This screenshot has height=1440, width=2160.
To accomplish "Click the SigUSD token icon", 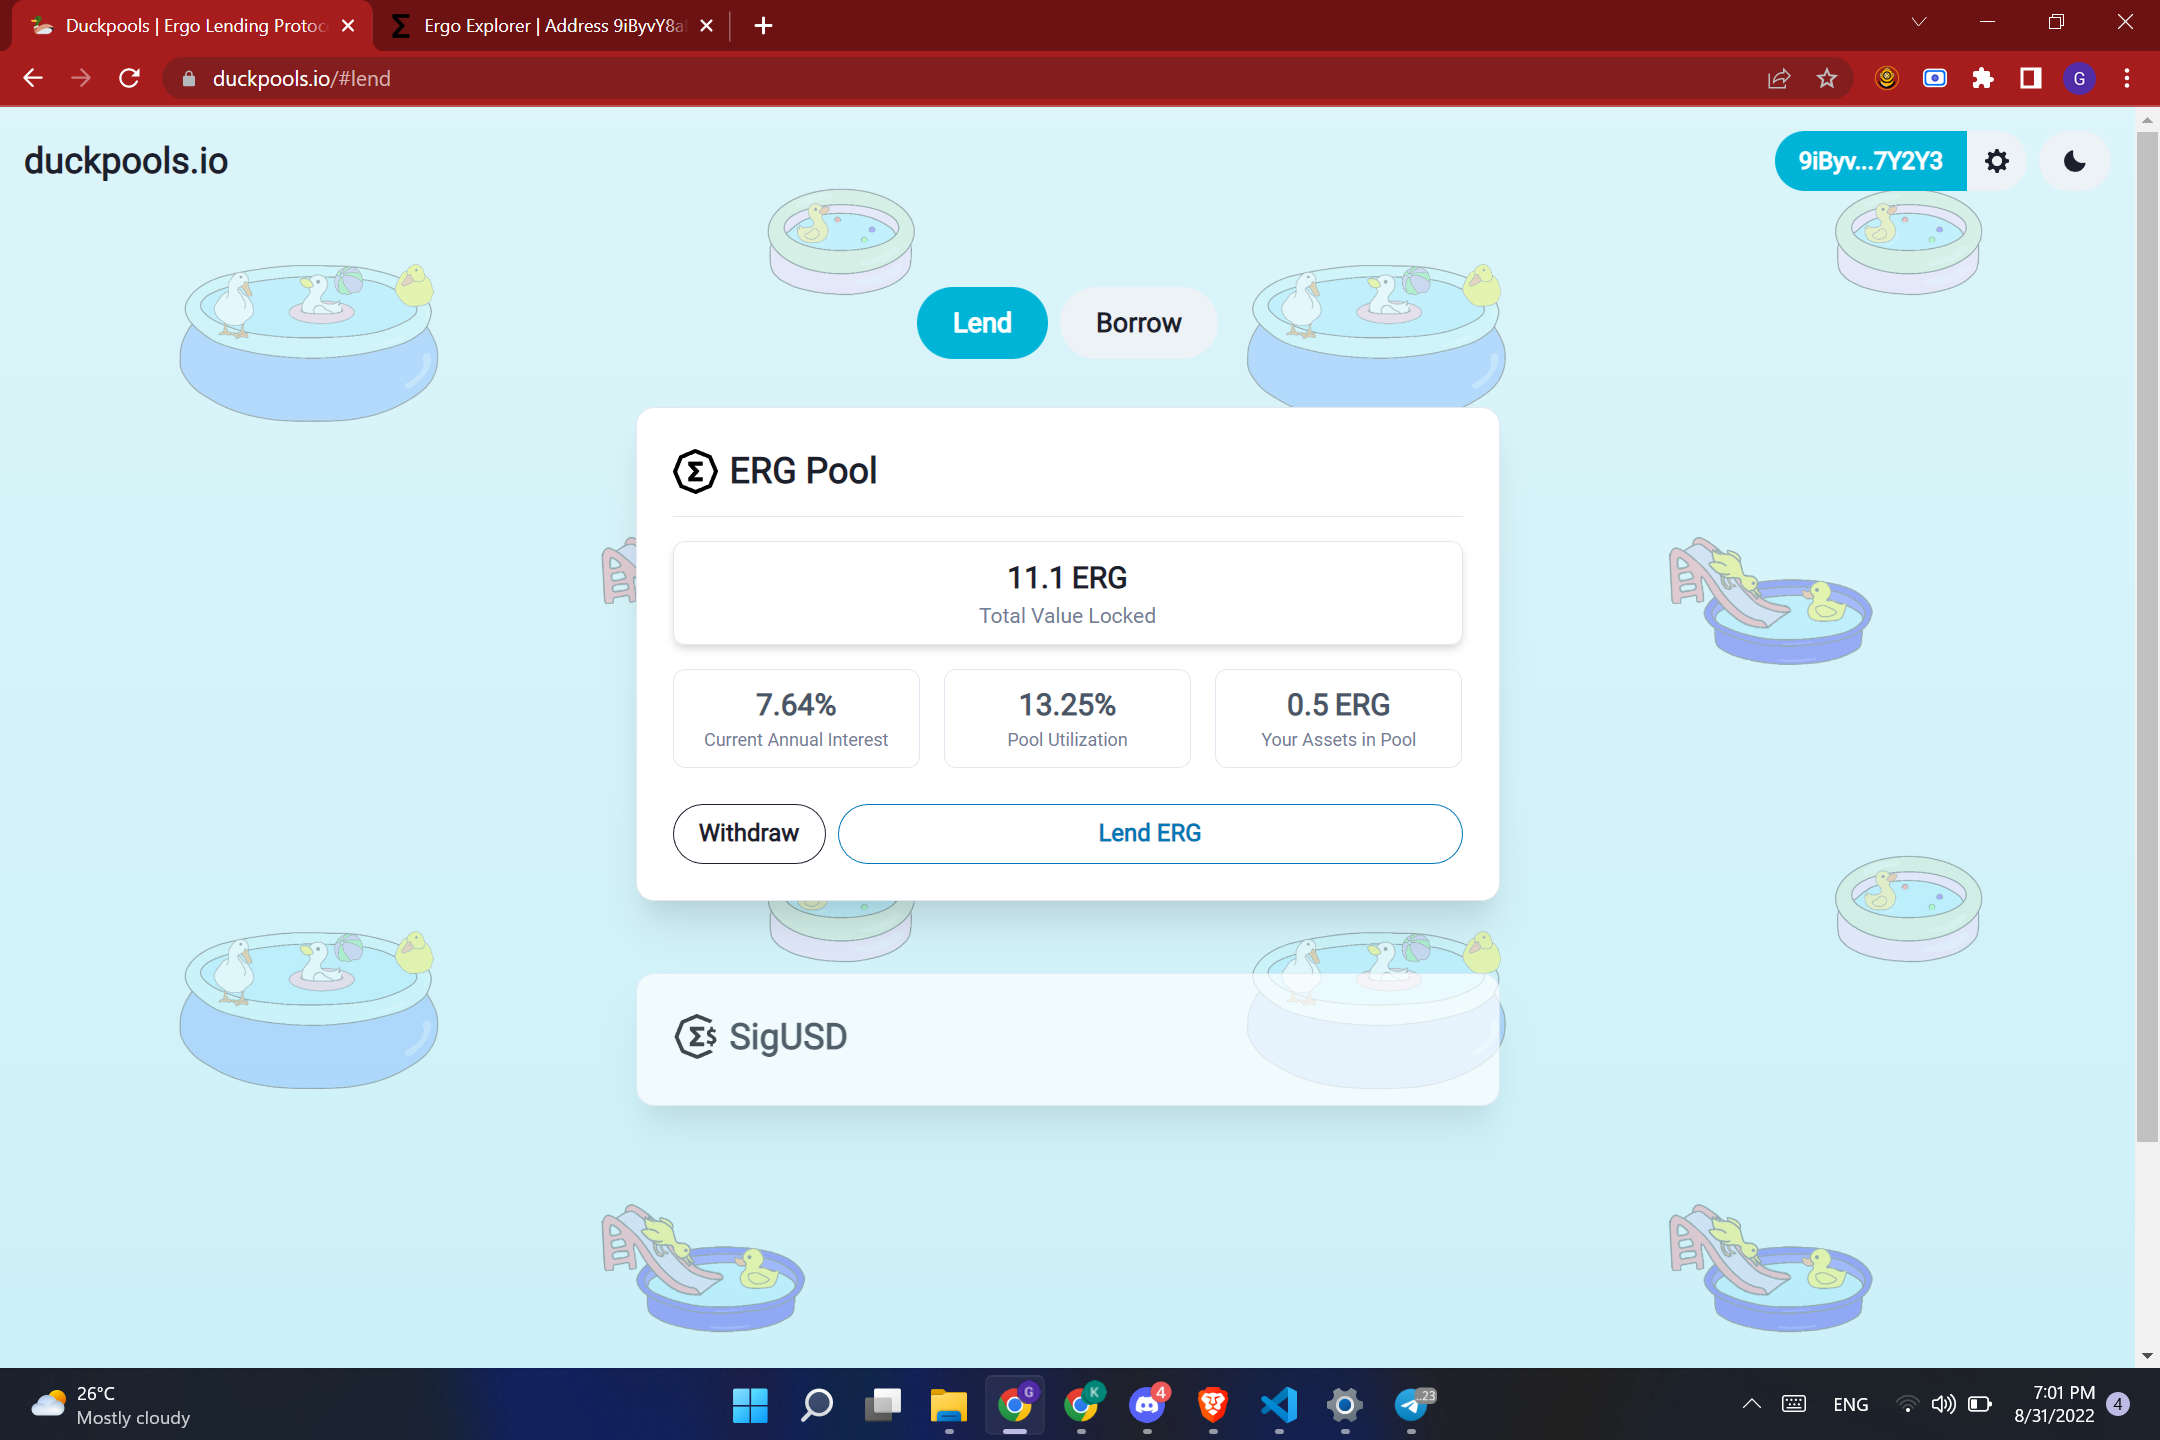I will click(x=696, y=1037).
